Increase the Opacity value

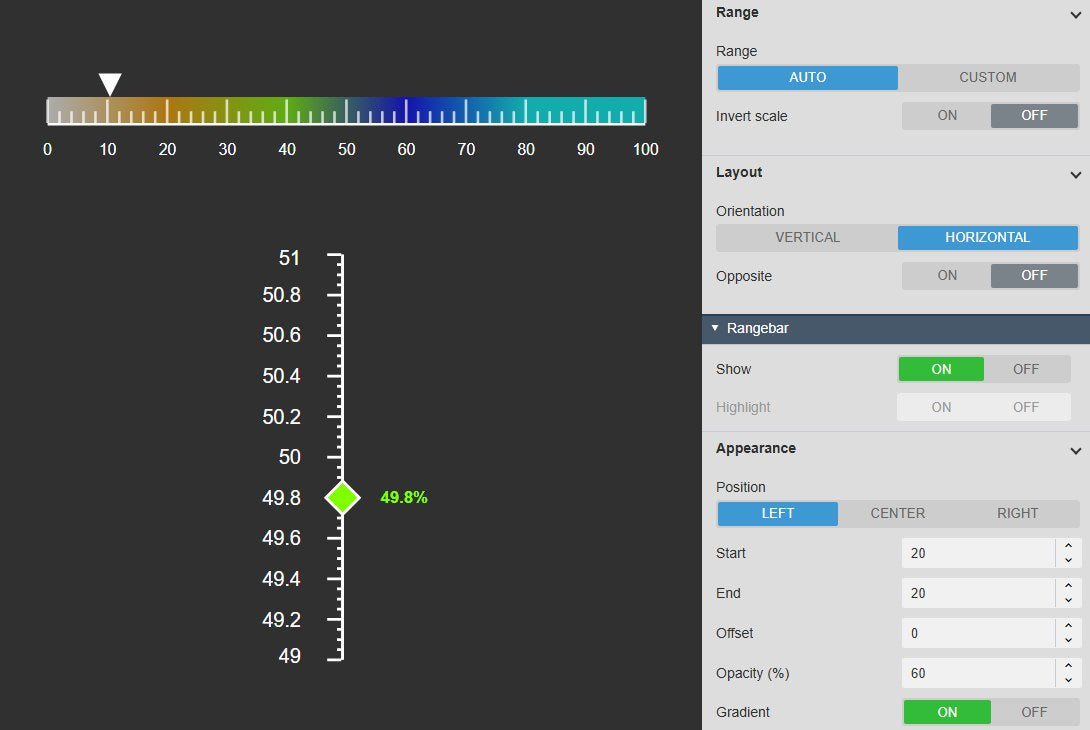pos(1068,665)
